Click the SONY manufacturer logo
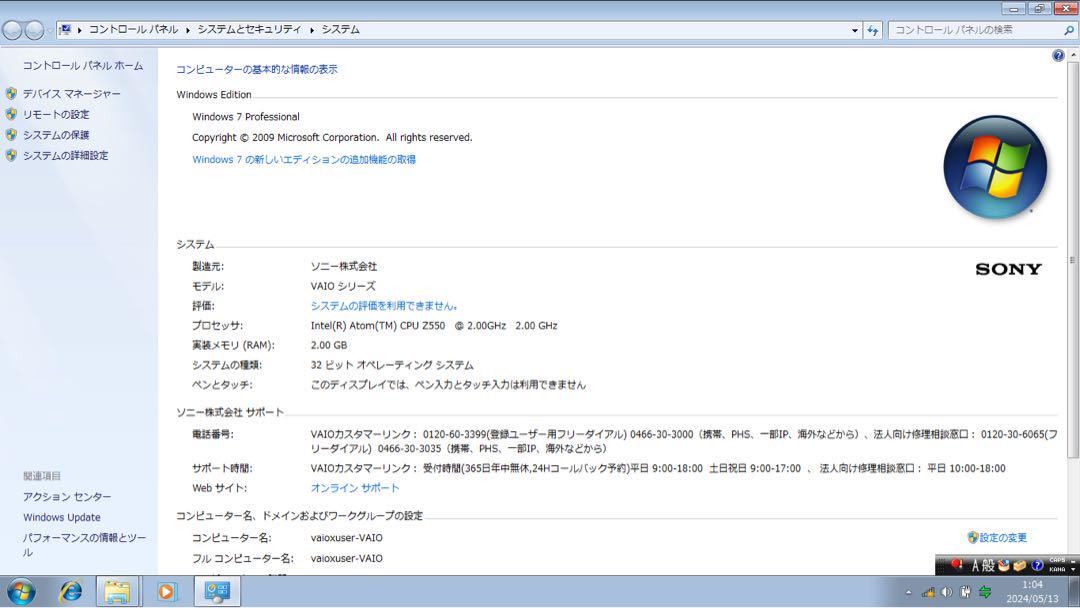The width and height of the screenshot is (1080, 608). (x=1008, y=269)
